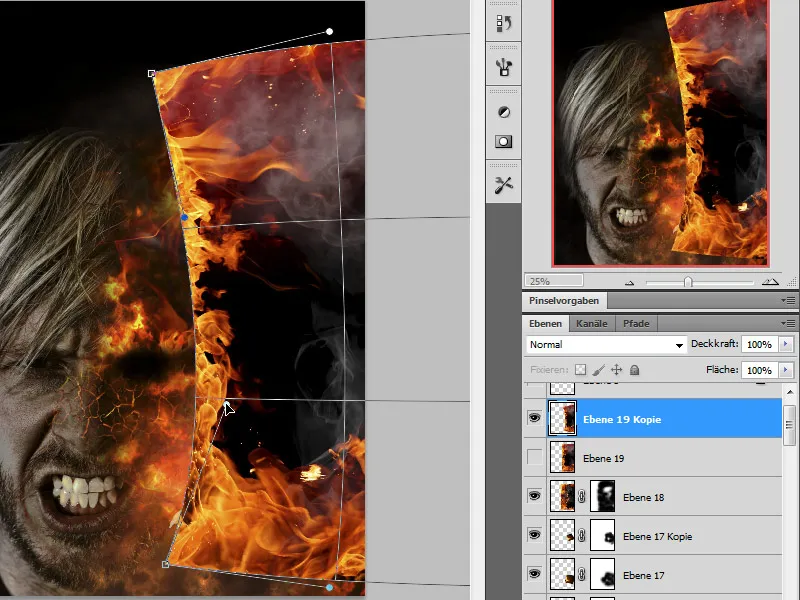Click the Deckkraft 100% value field
Image resolution: width=800 pixels, height=600 pixels.
coord(759,344)
